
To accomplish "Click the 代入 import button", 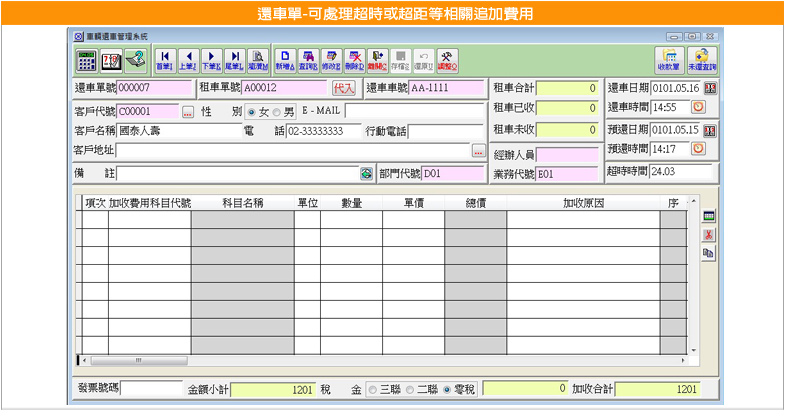I will [344, 88].
